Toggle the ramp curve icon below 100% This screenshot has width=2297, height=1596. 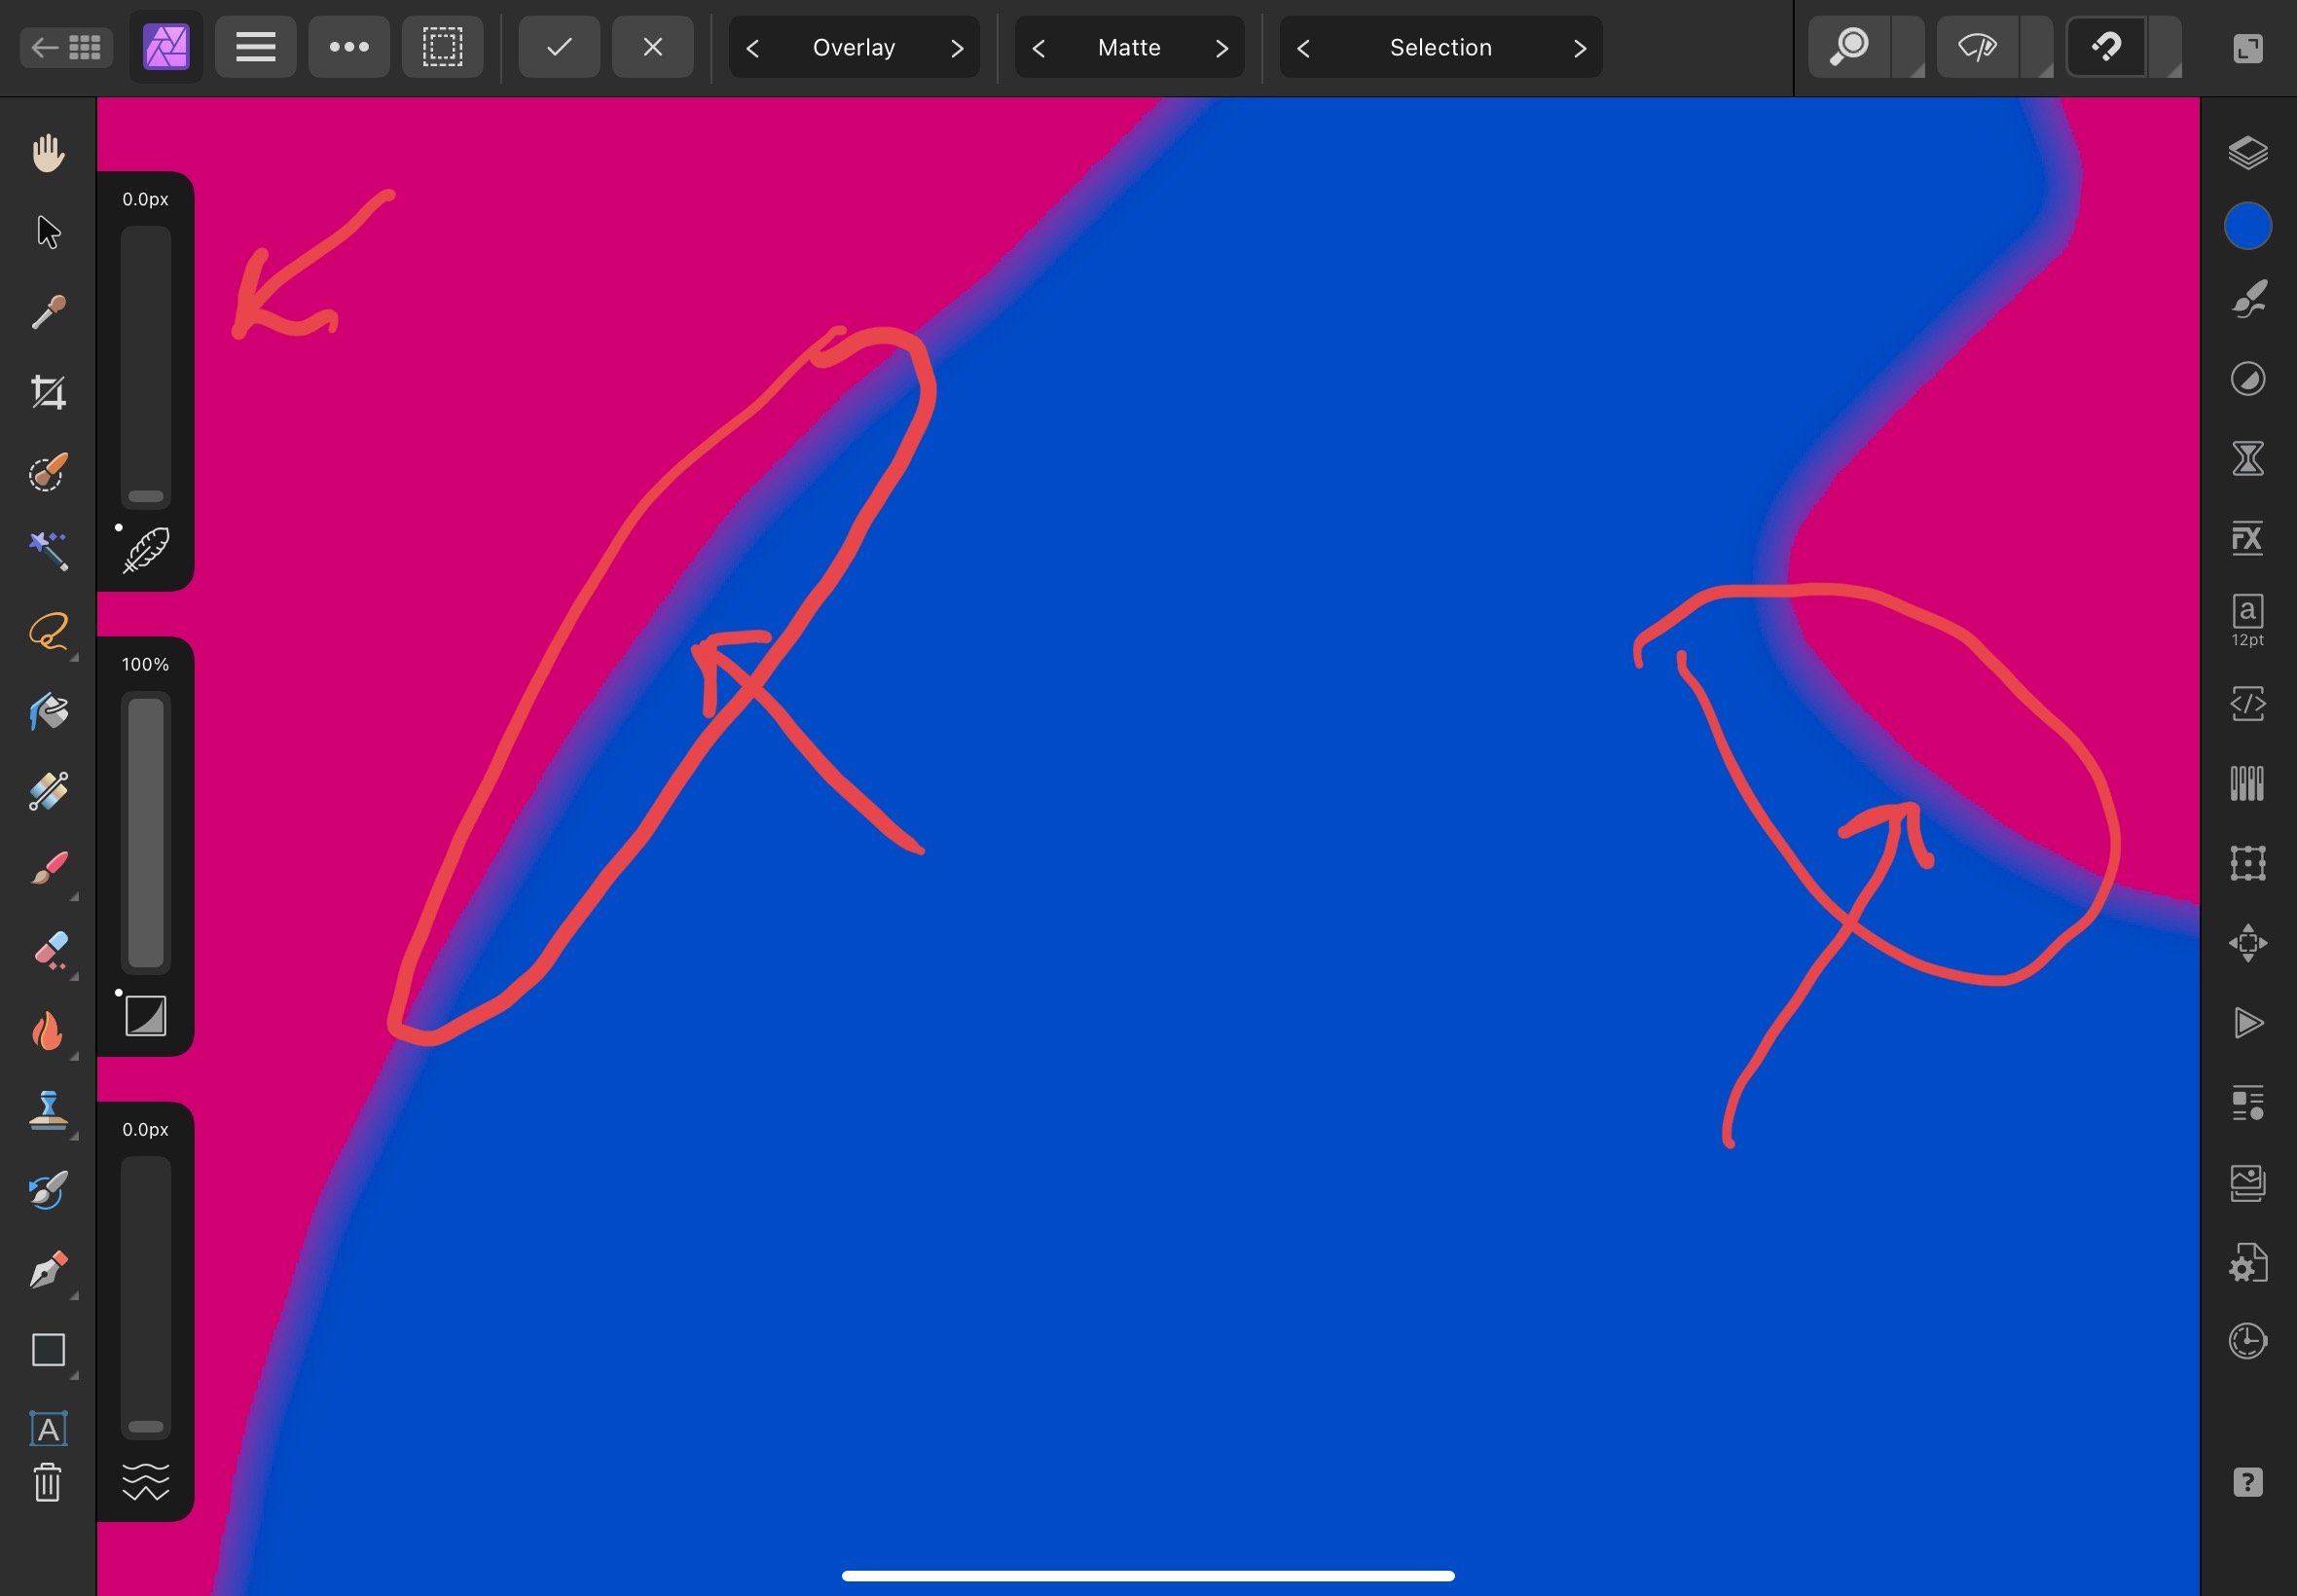pyautogui.click(x=146, y=1016)
